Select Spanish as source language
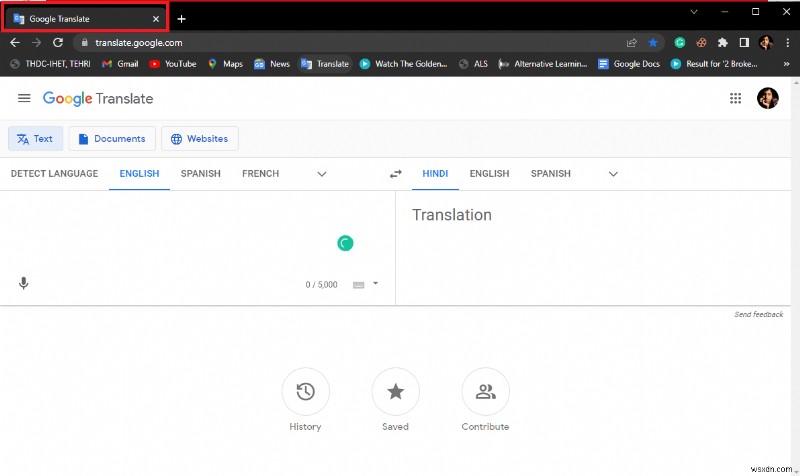 pyautogui.click(x=201, y=173)
